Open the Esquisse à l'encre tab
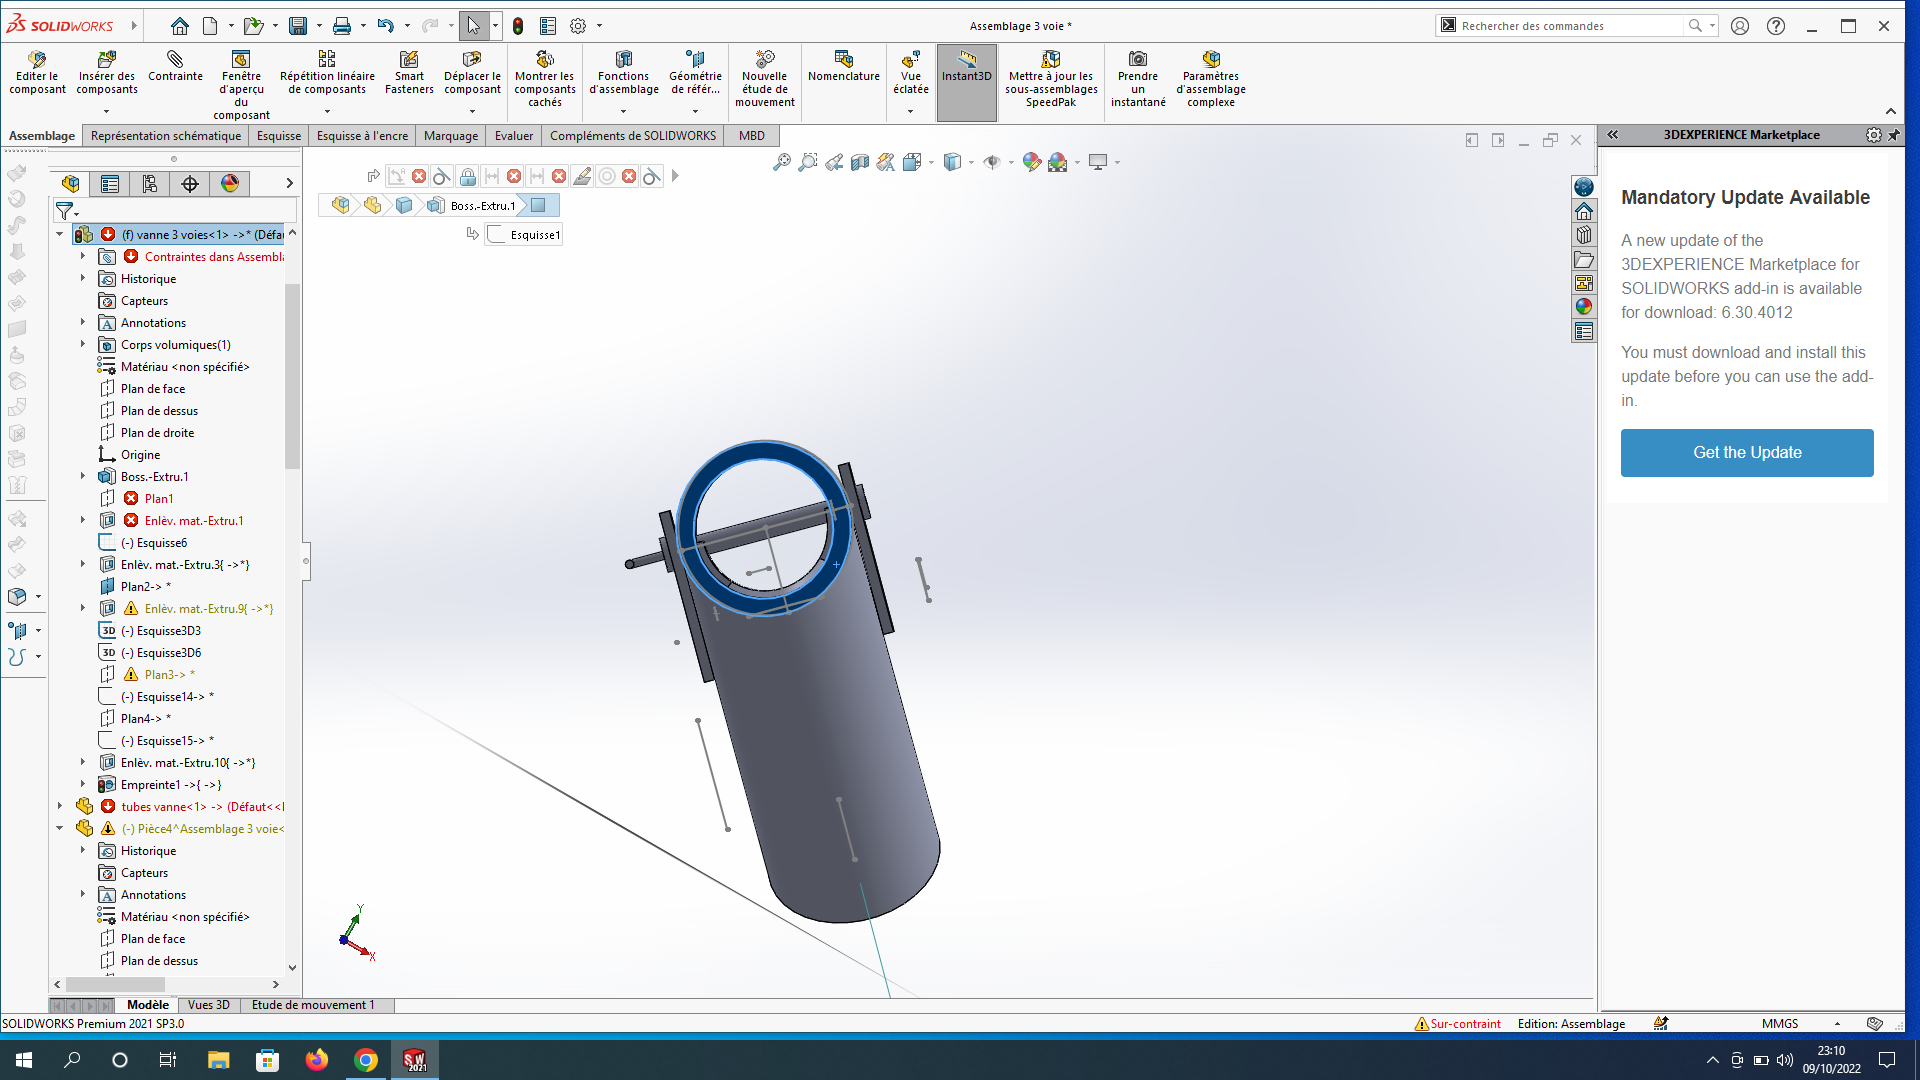Screen dimensions: 1920x1080 pyautogui.click(x=362, y=136)
